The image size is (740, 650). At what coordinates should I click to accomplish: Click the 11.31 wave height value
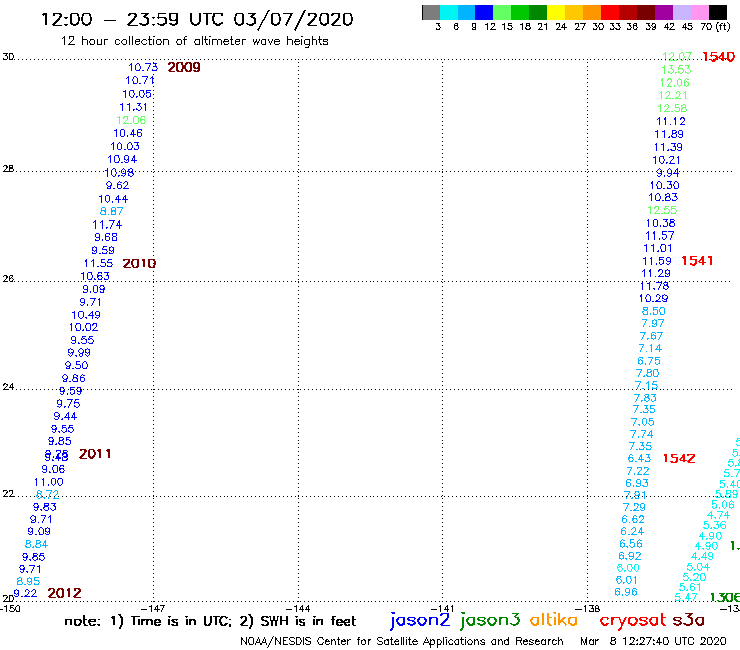coord(134,107)
